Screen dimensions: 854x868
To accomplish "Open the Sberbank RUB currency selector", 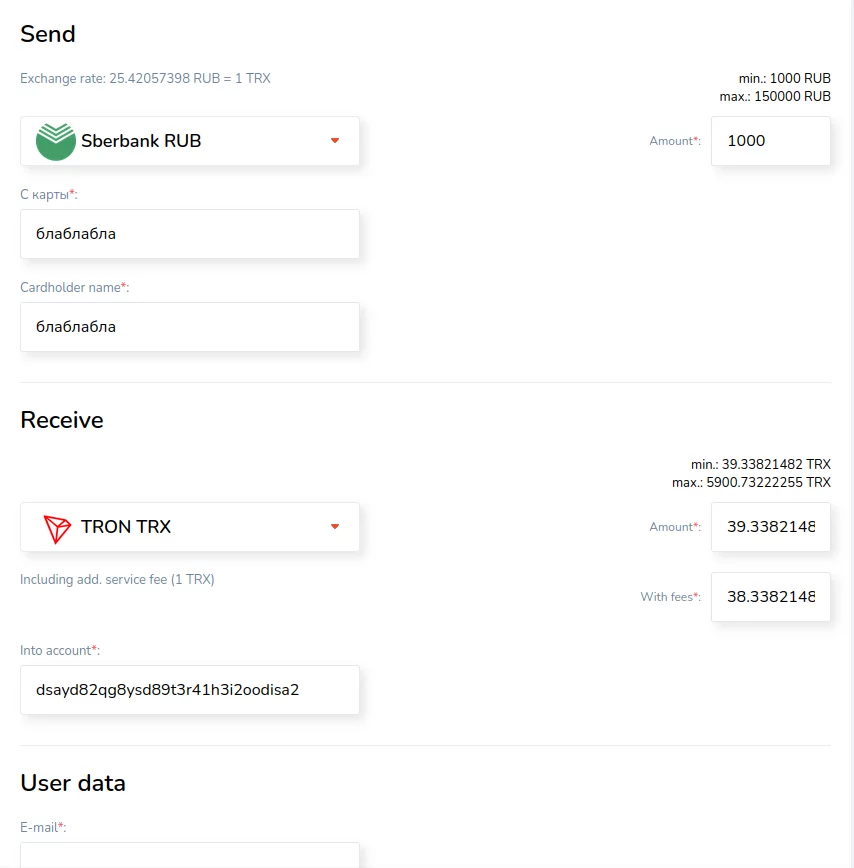I will [190, 141].
